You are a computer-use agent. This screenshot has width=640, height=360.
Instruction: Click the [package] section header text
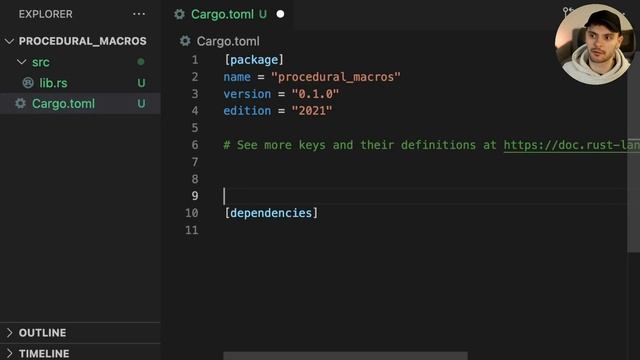click(x=254, y=60)
